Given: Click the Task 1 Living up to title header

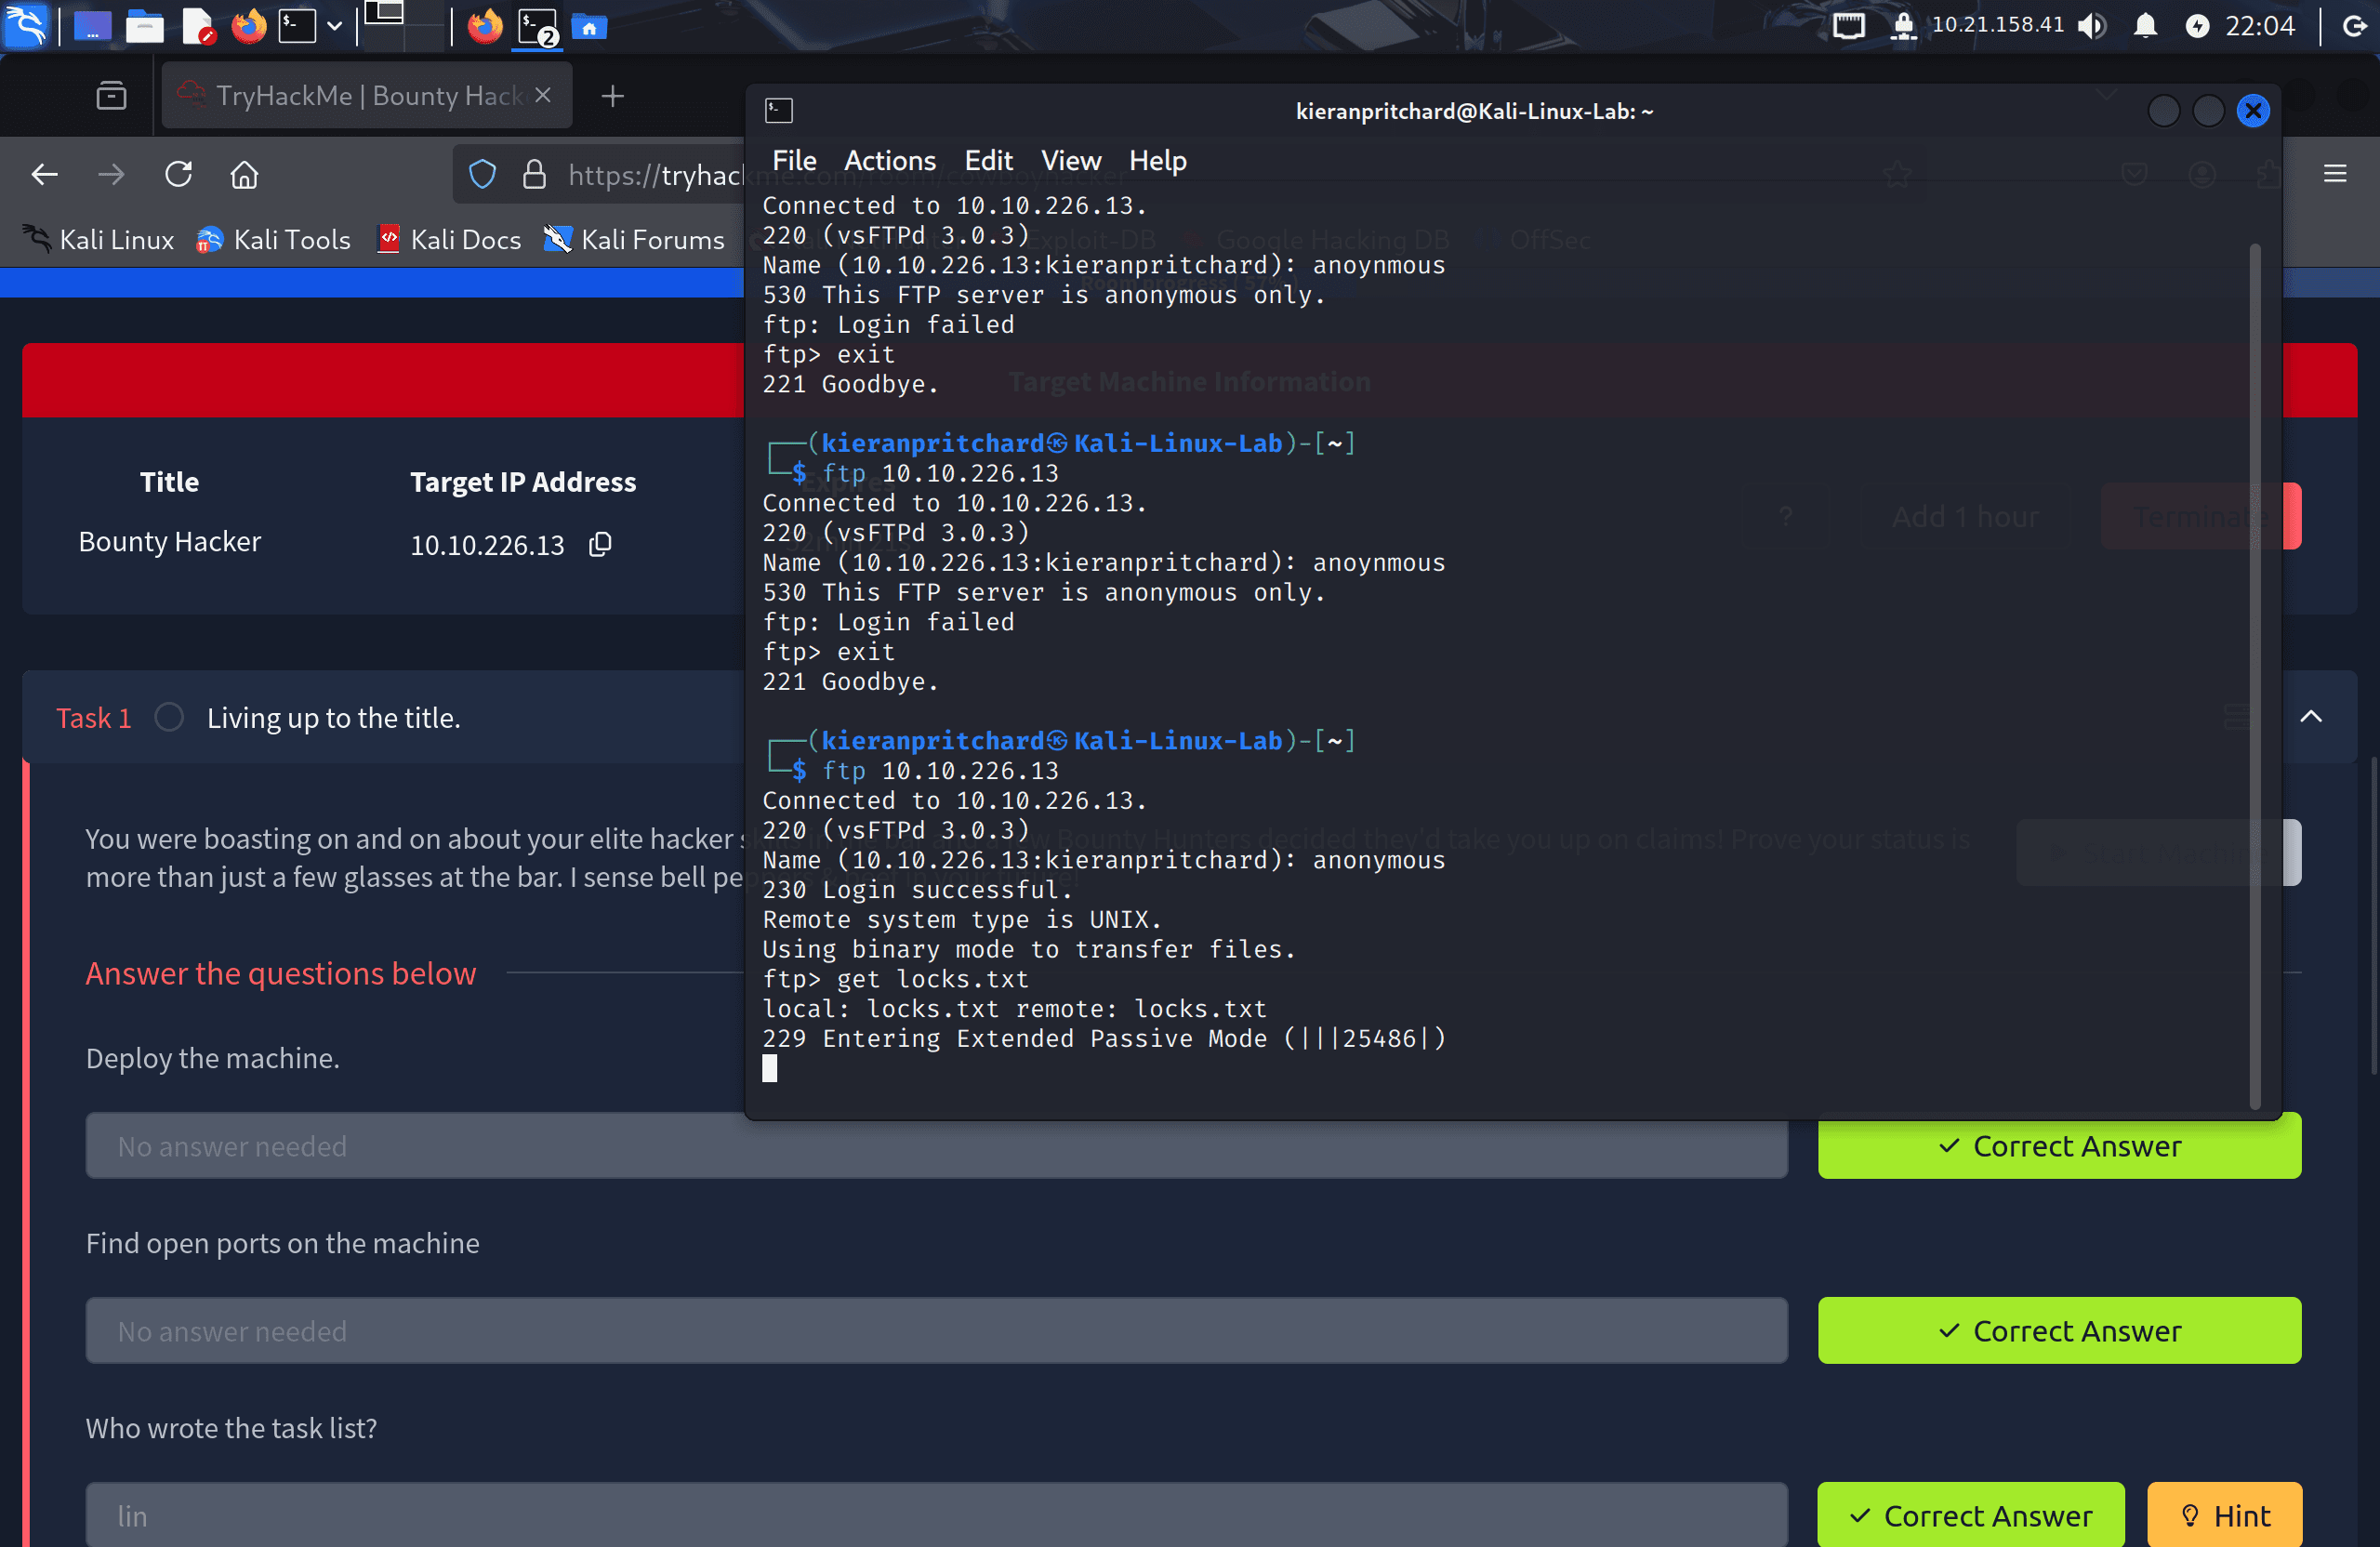Looking at the screenshot, I should 333,718.
